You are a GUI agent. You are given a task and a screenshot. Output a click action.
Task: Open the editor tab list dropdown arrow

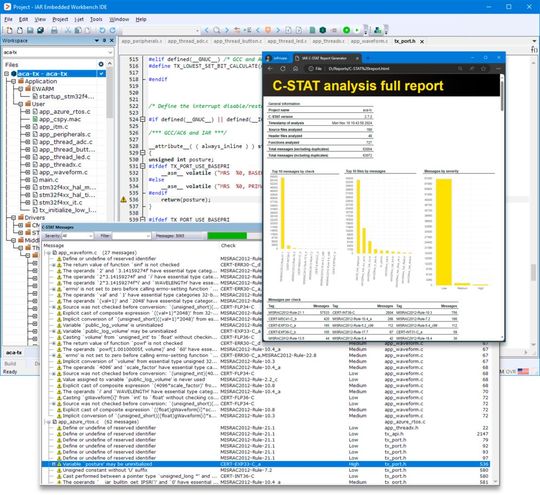(534, 41)
